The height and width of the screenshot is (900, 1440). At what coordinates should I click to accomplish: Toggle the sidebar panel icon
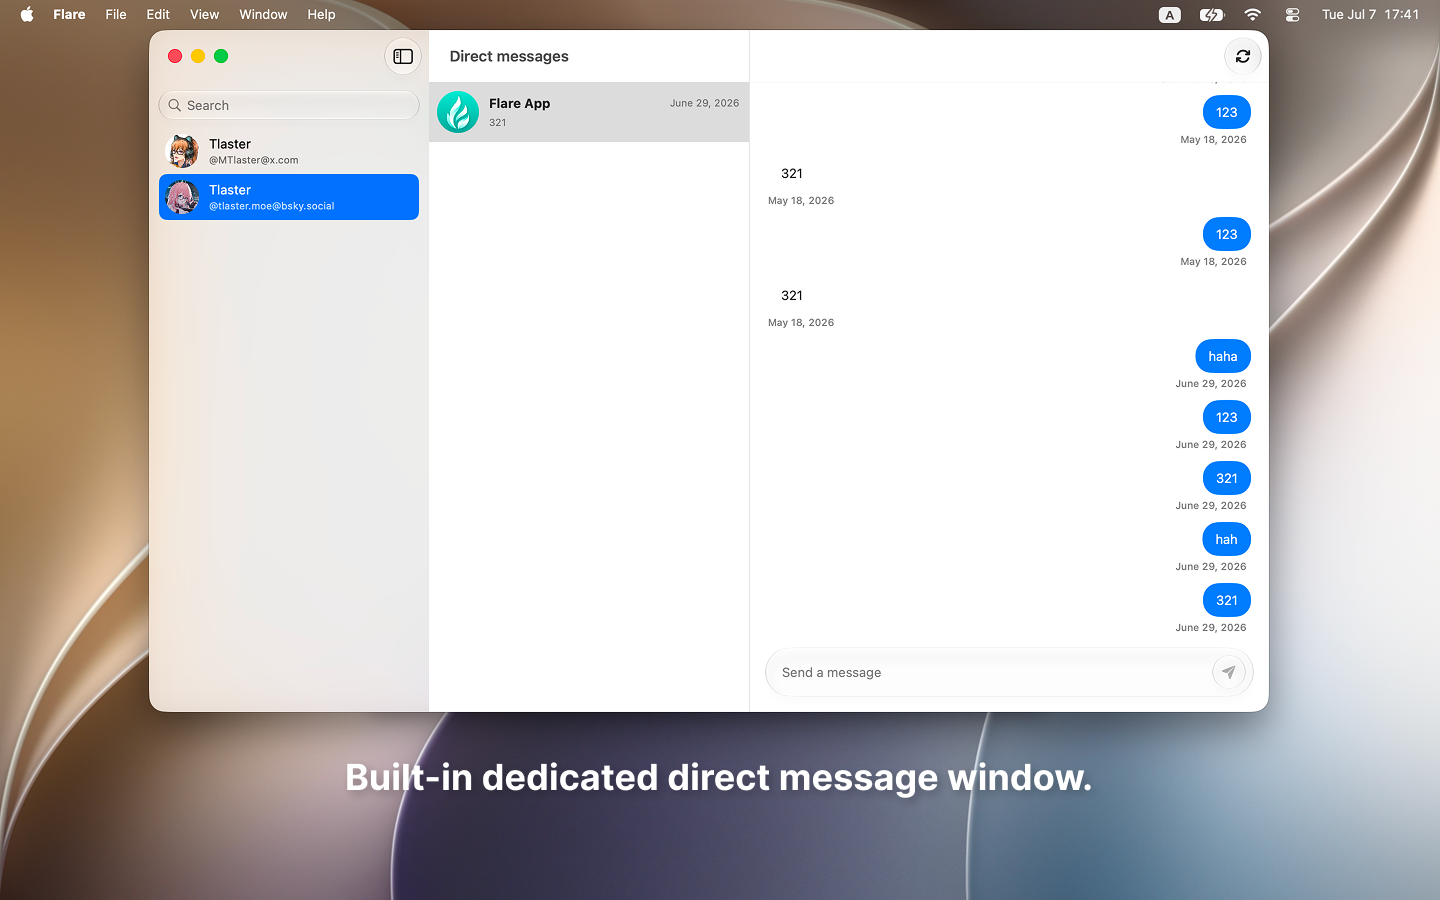point(403,56)
